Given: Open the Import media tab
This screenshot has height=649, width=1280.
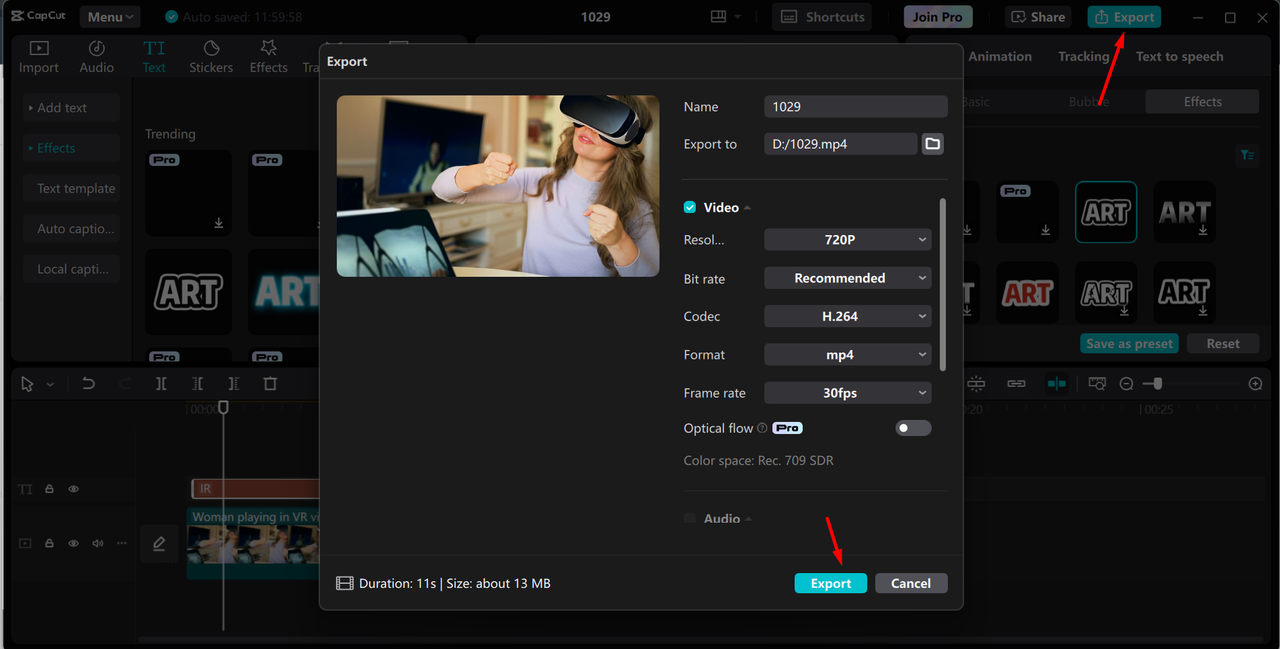Looking at the screenshot, I should click(39, 57).
